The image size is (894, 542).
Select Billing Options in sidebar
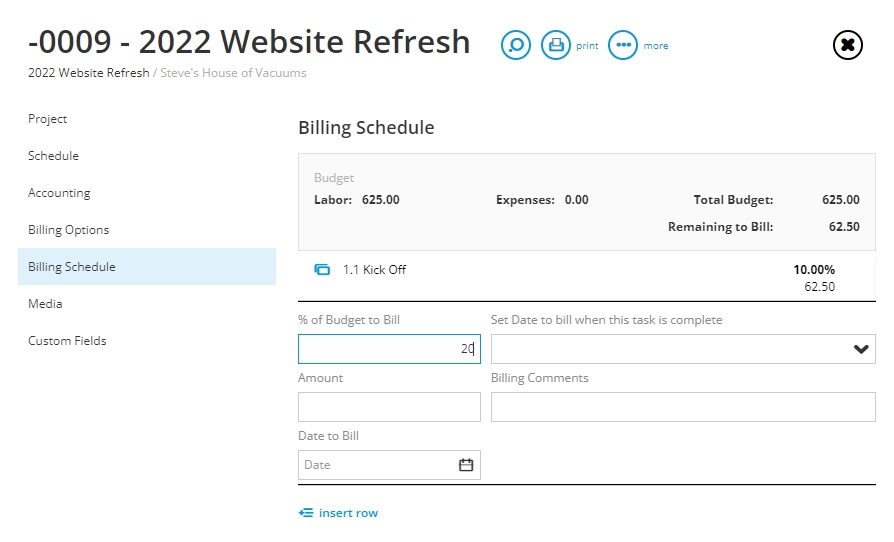tap(68, 230)
